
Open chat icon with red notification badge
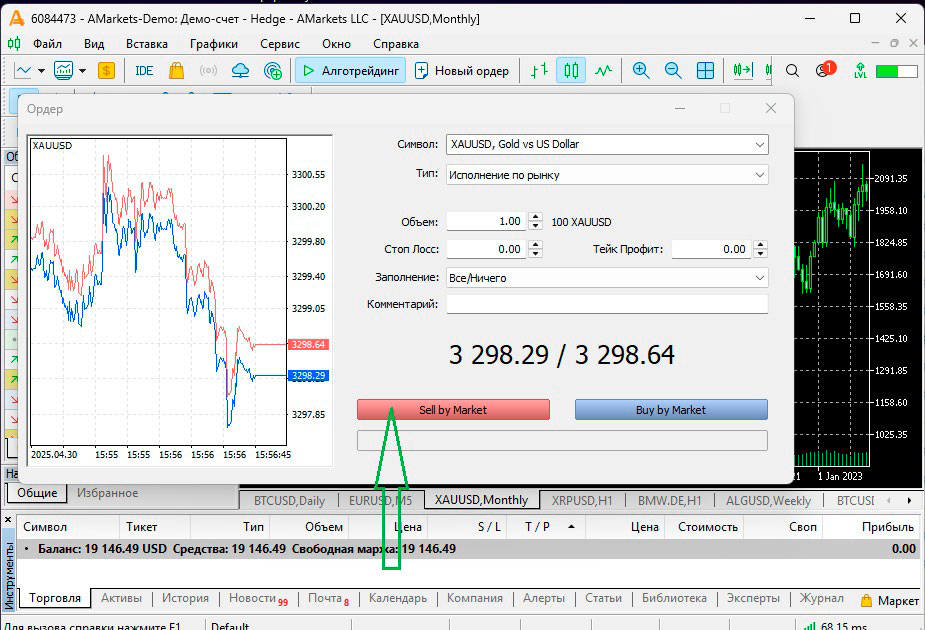824,70
